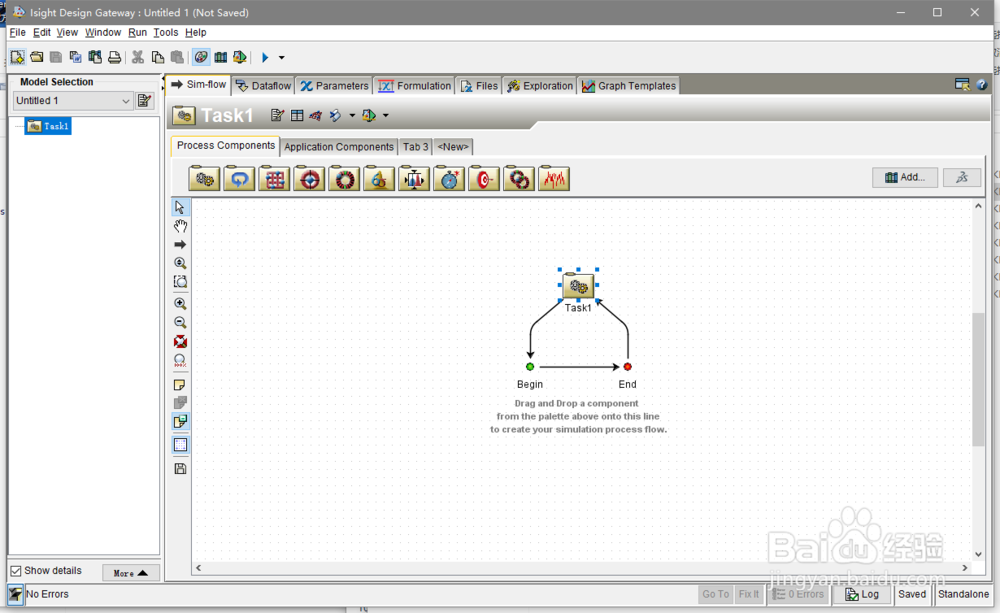Open the Formulation tab
Viewport: 1000px width, 613px height.
point(415,85)
